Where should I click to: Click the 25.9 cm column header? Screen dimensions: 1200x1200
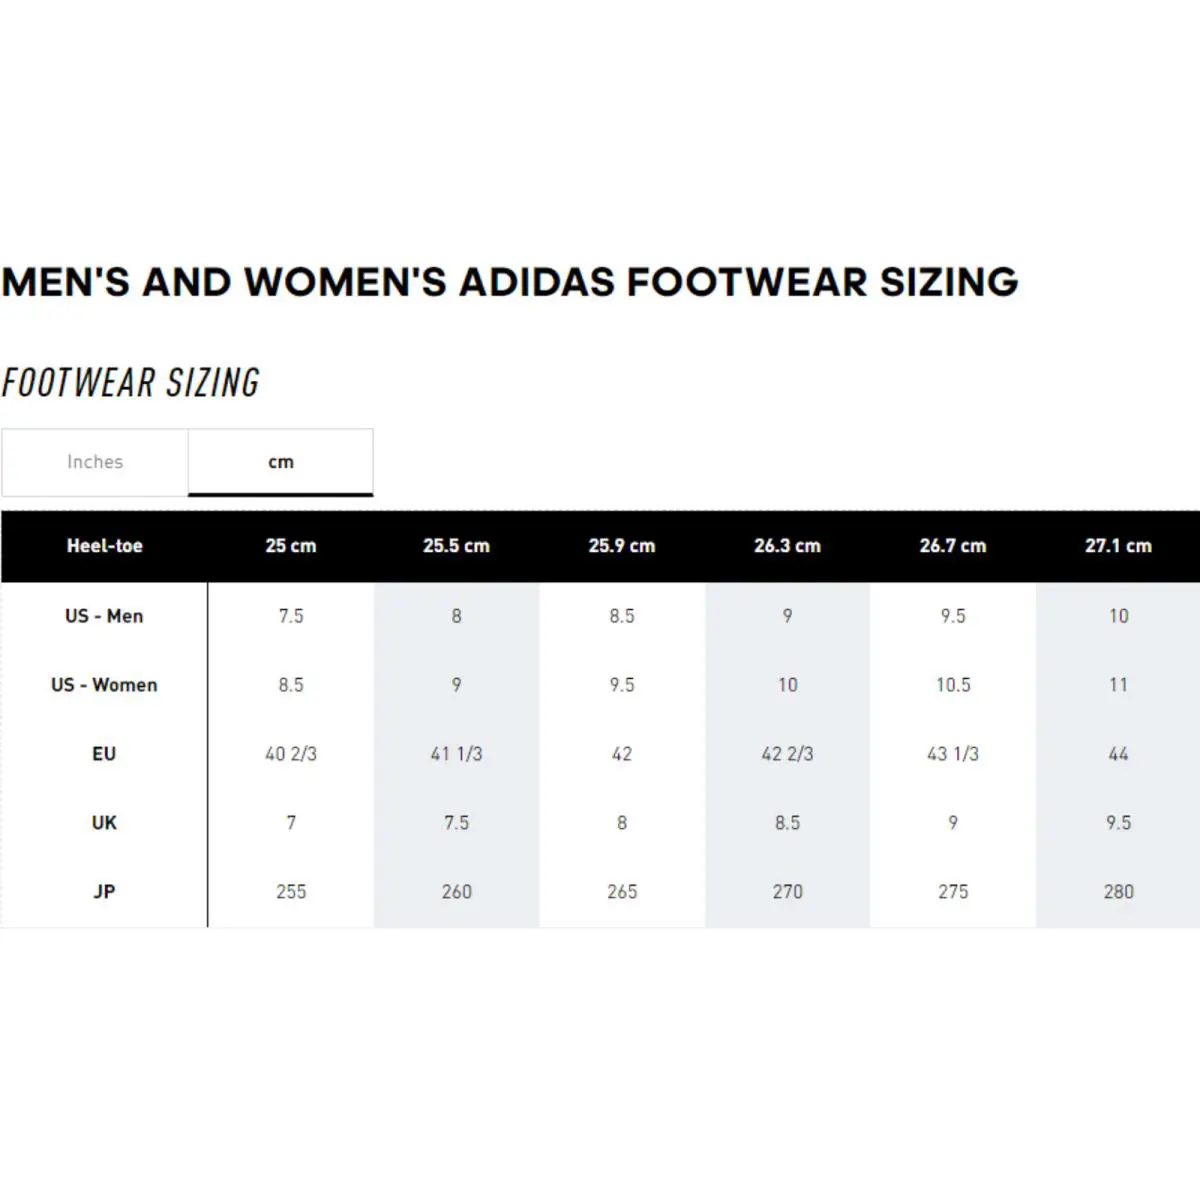coord(622,546)
